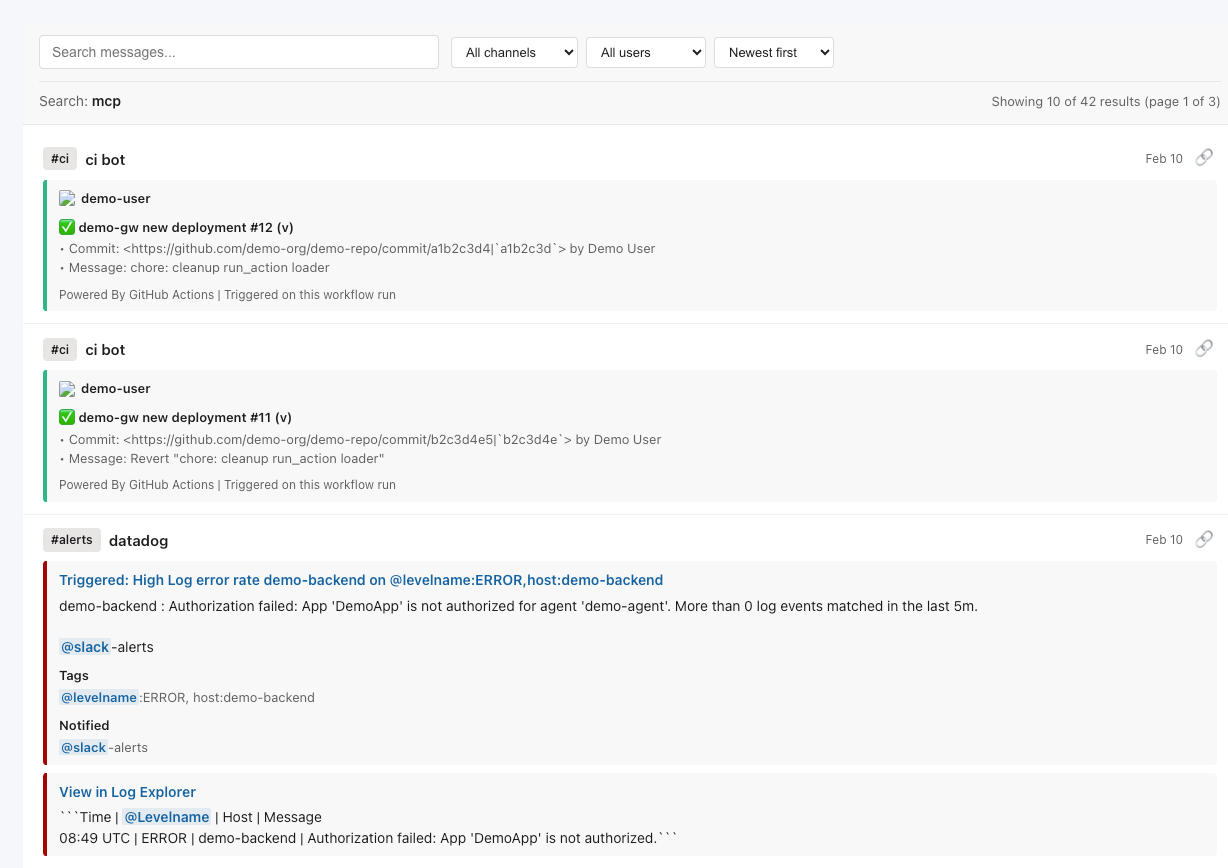Click 'Showing 10 of 42 results' text

(1105, 101)
